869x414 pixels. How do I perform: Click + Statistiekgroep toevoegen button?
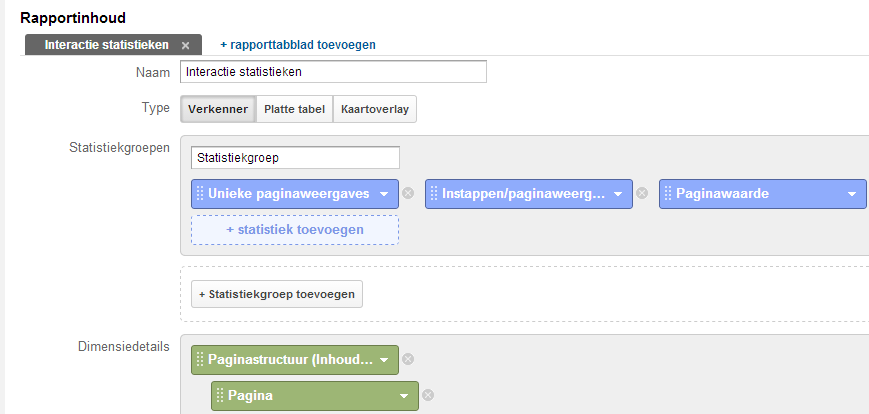(277, 294)
